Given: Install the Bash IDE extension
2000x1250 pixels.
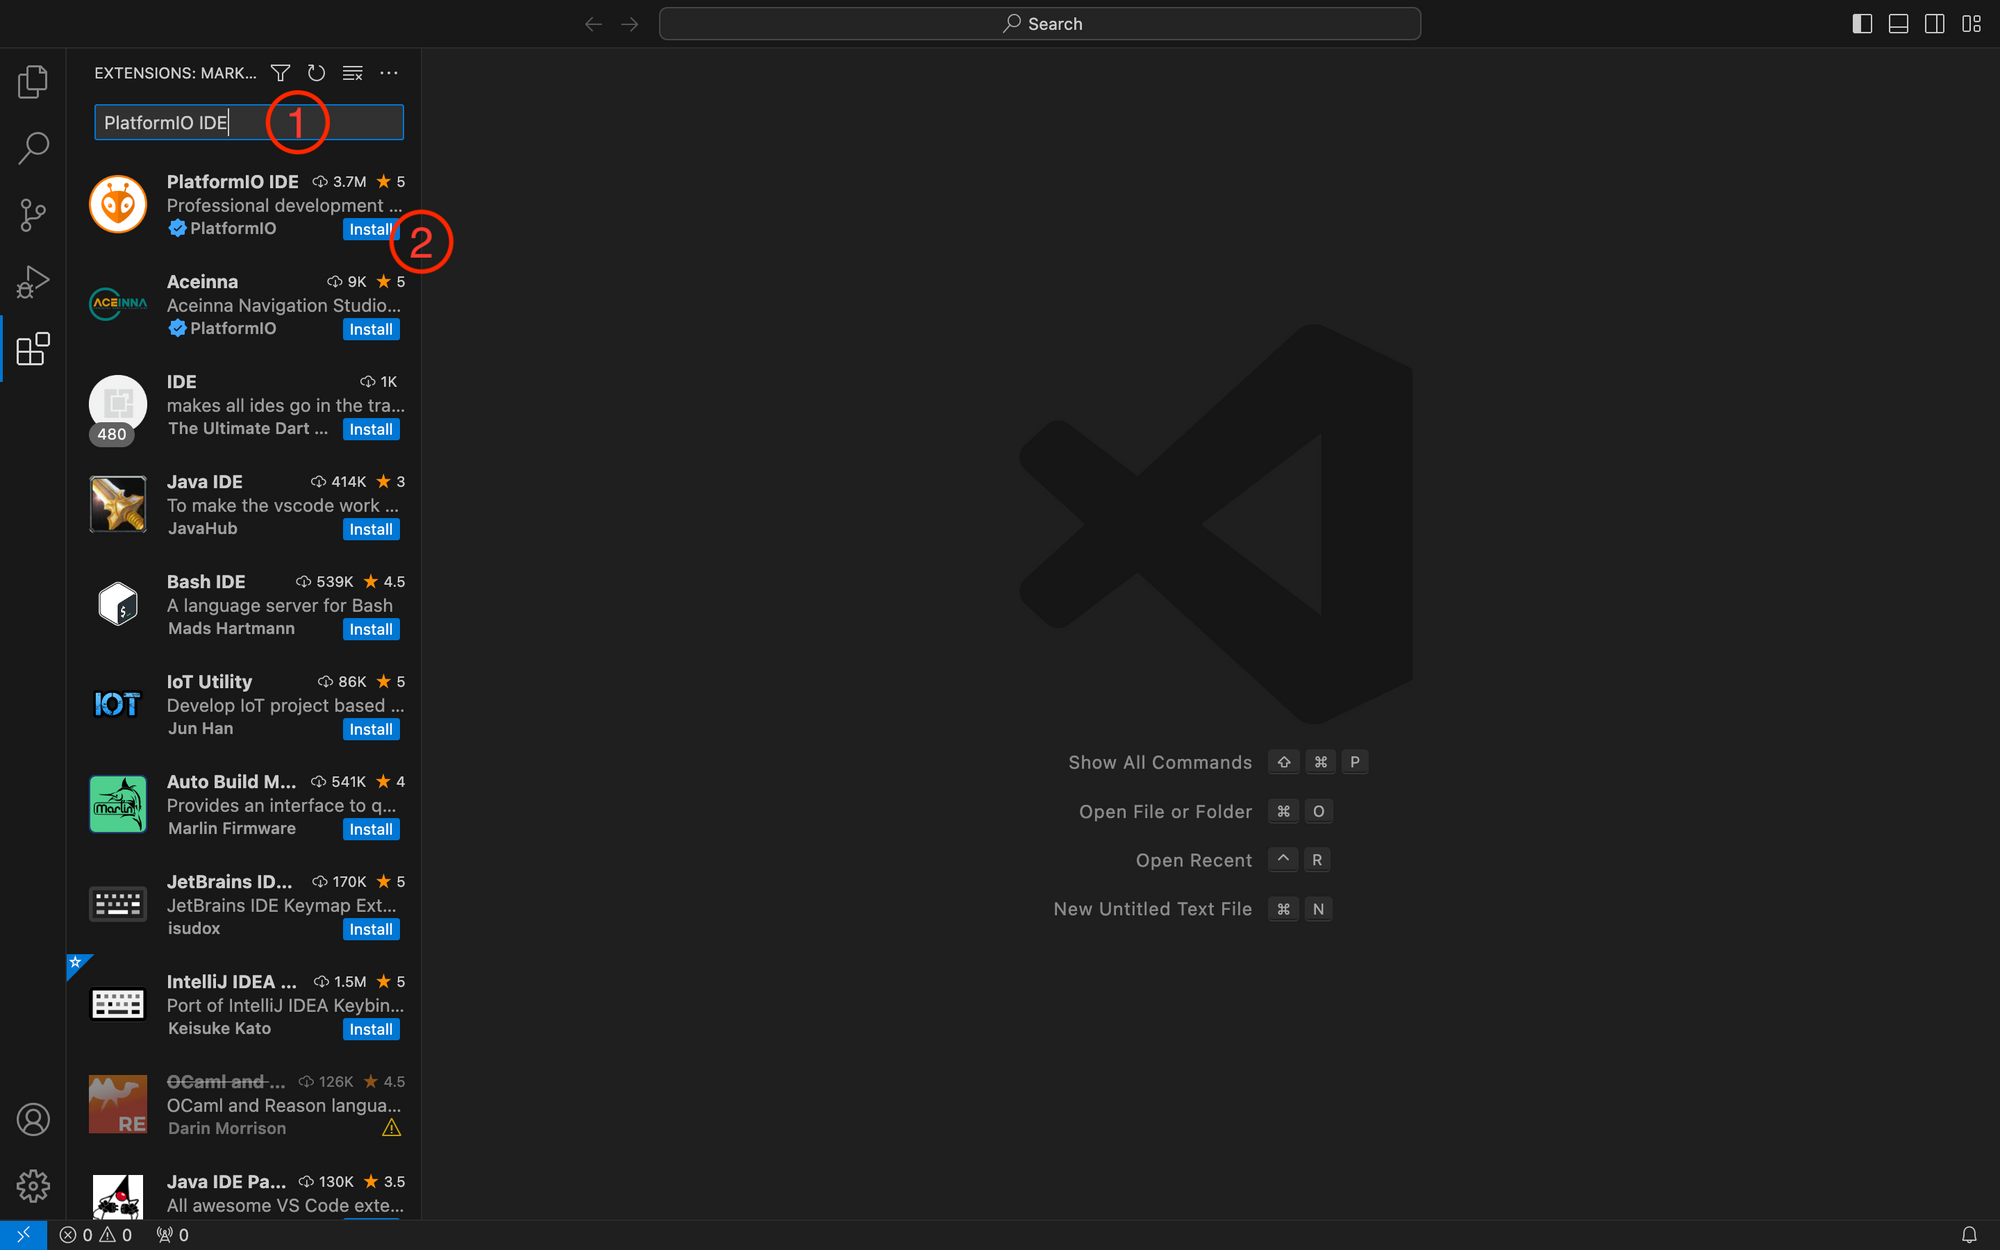Looking at the screenshot, I should point(370,630).
